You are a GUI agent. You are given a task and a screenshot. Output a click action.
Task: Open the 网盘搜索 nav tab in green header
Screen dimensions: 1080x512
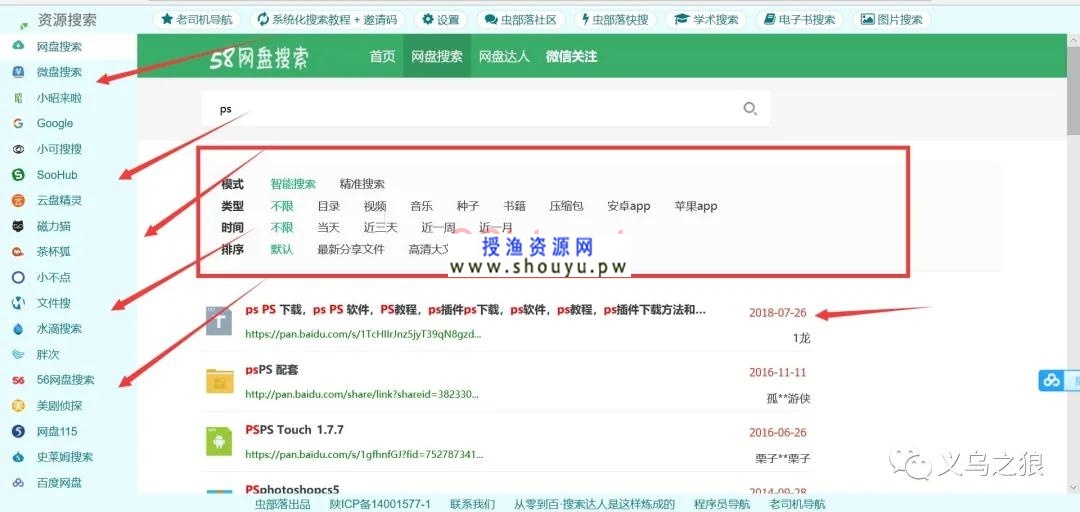[437, 57]
